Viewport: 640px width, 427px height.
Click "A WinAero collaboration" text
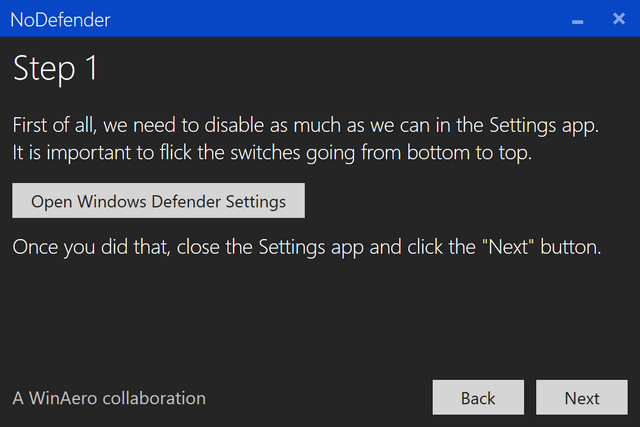tap(109, 398)
